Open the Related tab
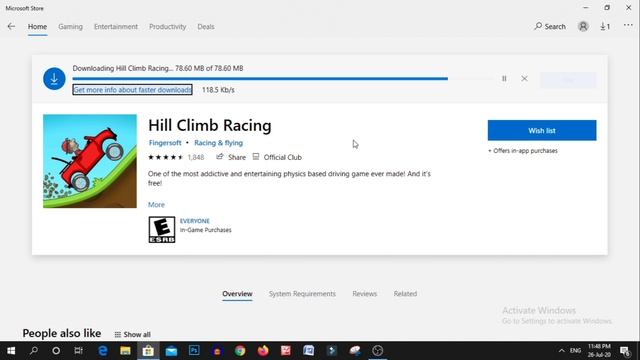The height and width of the screenshot is (360, 640). point(405,294)
